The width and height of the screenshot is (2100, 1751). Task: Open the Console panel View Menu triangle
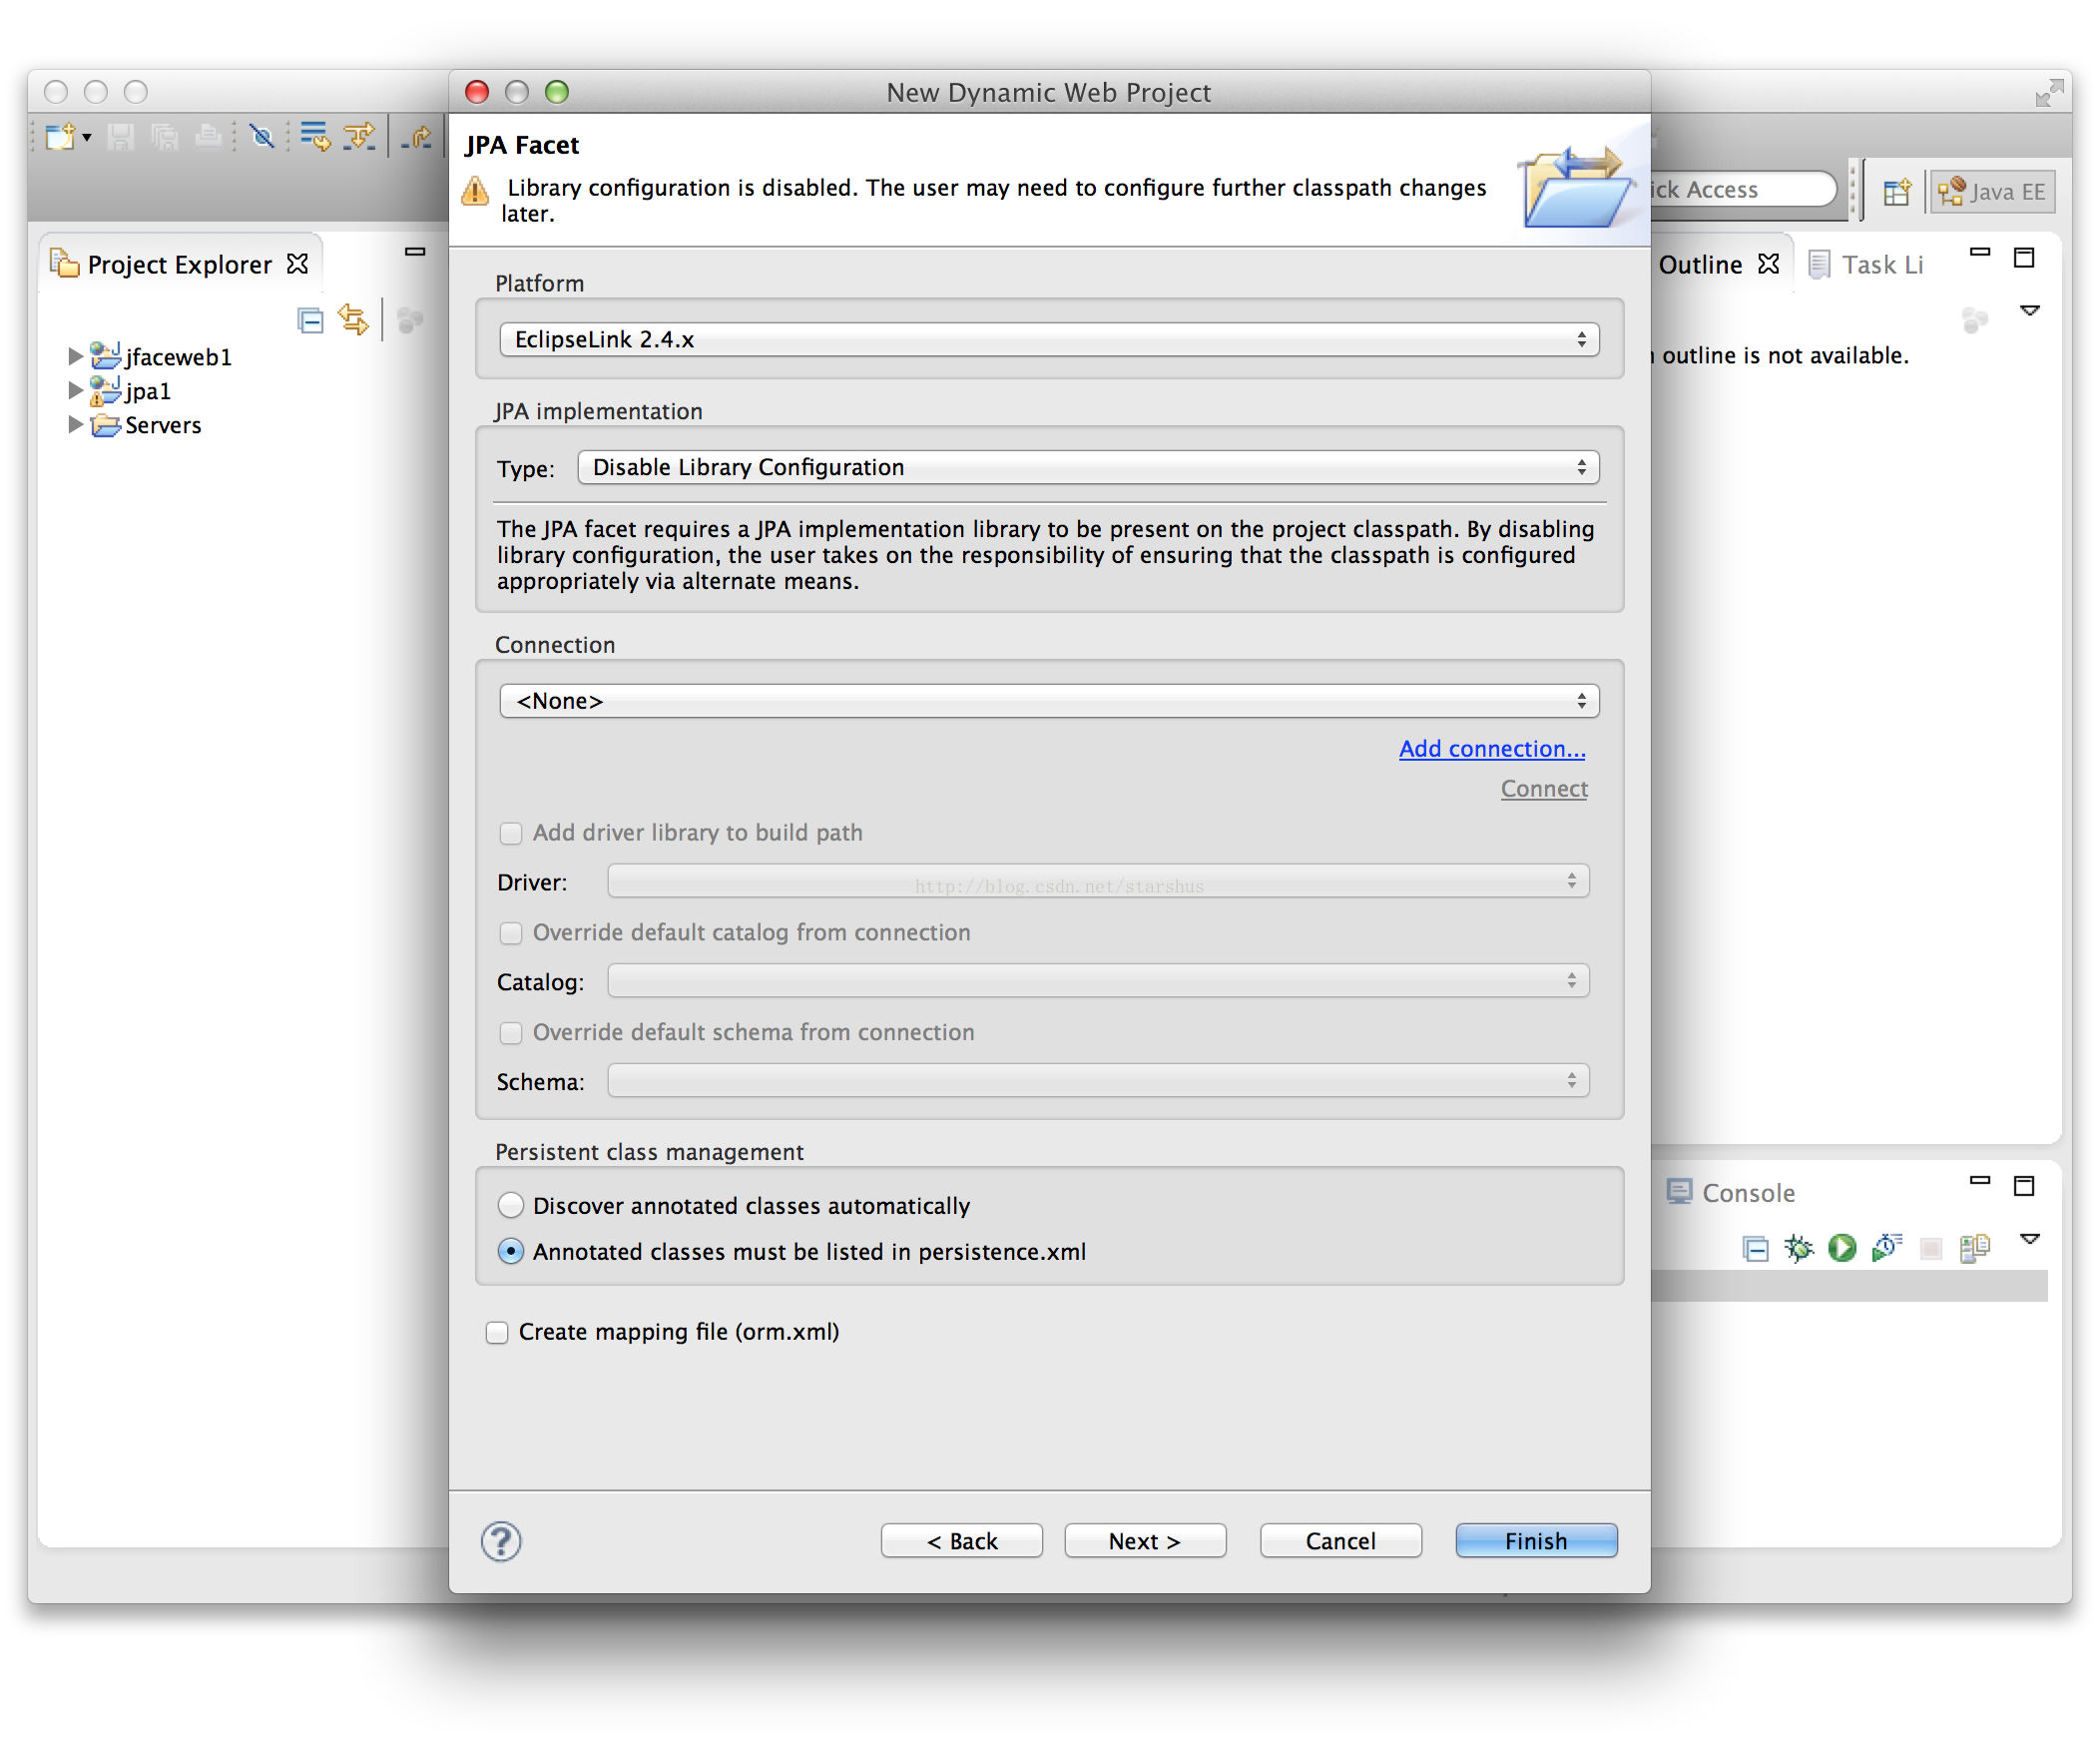click(x=2030, y=1240)
